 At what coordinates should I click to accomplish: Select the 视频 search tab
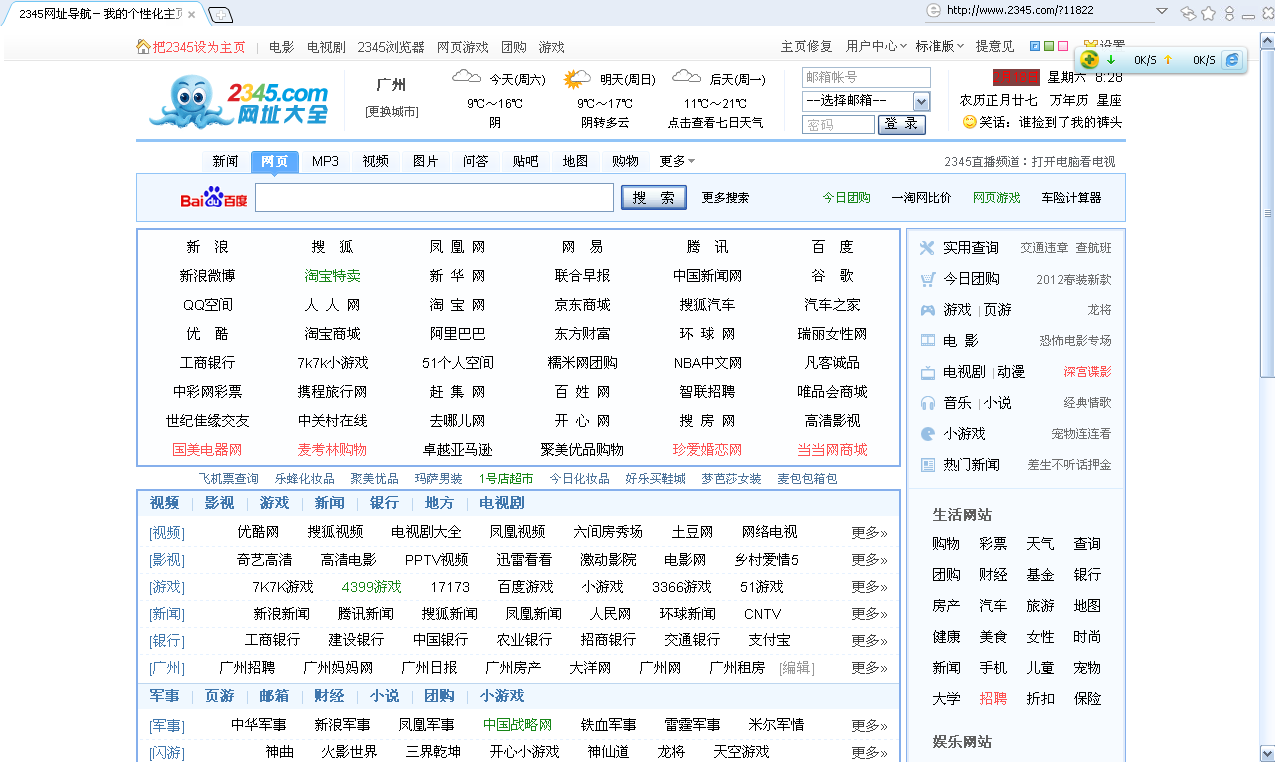tap(375, 161)
